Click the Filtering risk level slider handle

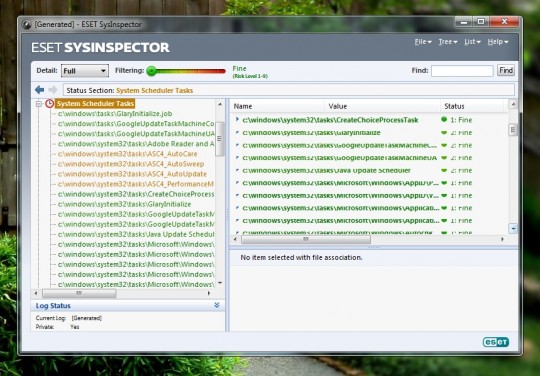152,71
